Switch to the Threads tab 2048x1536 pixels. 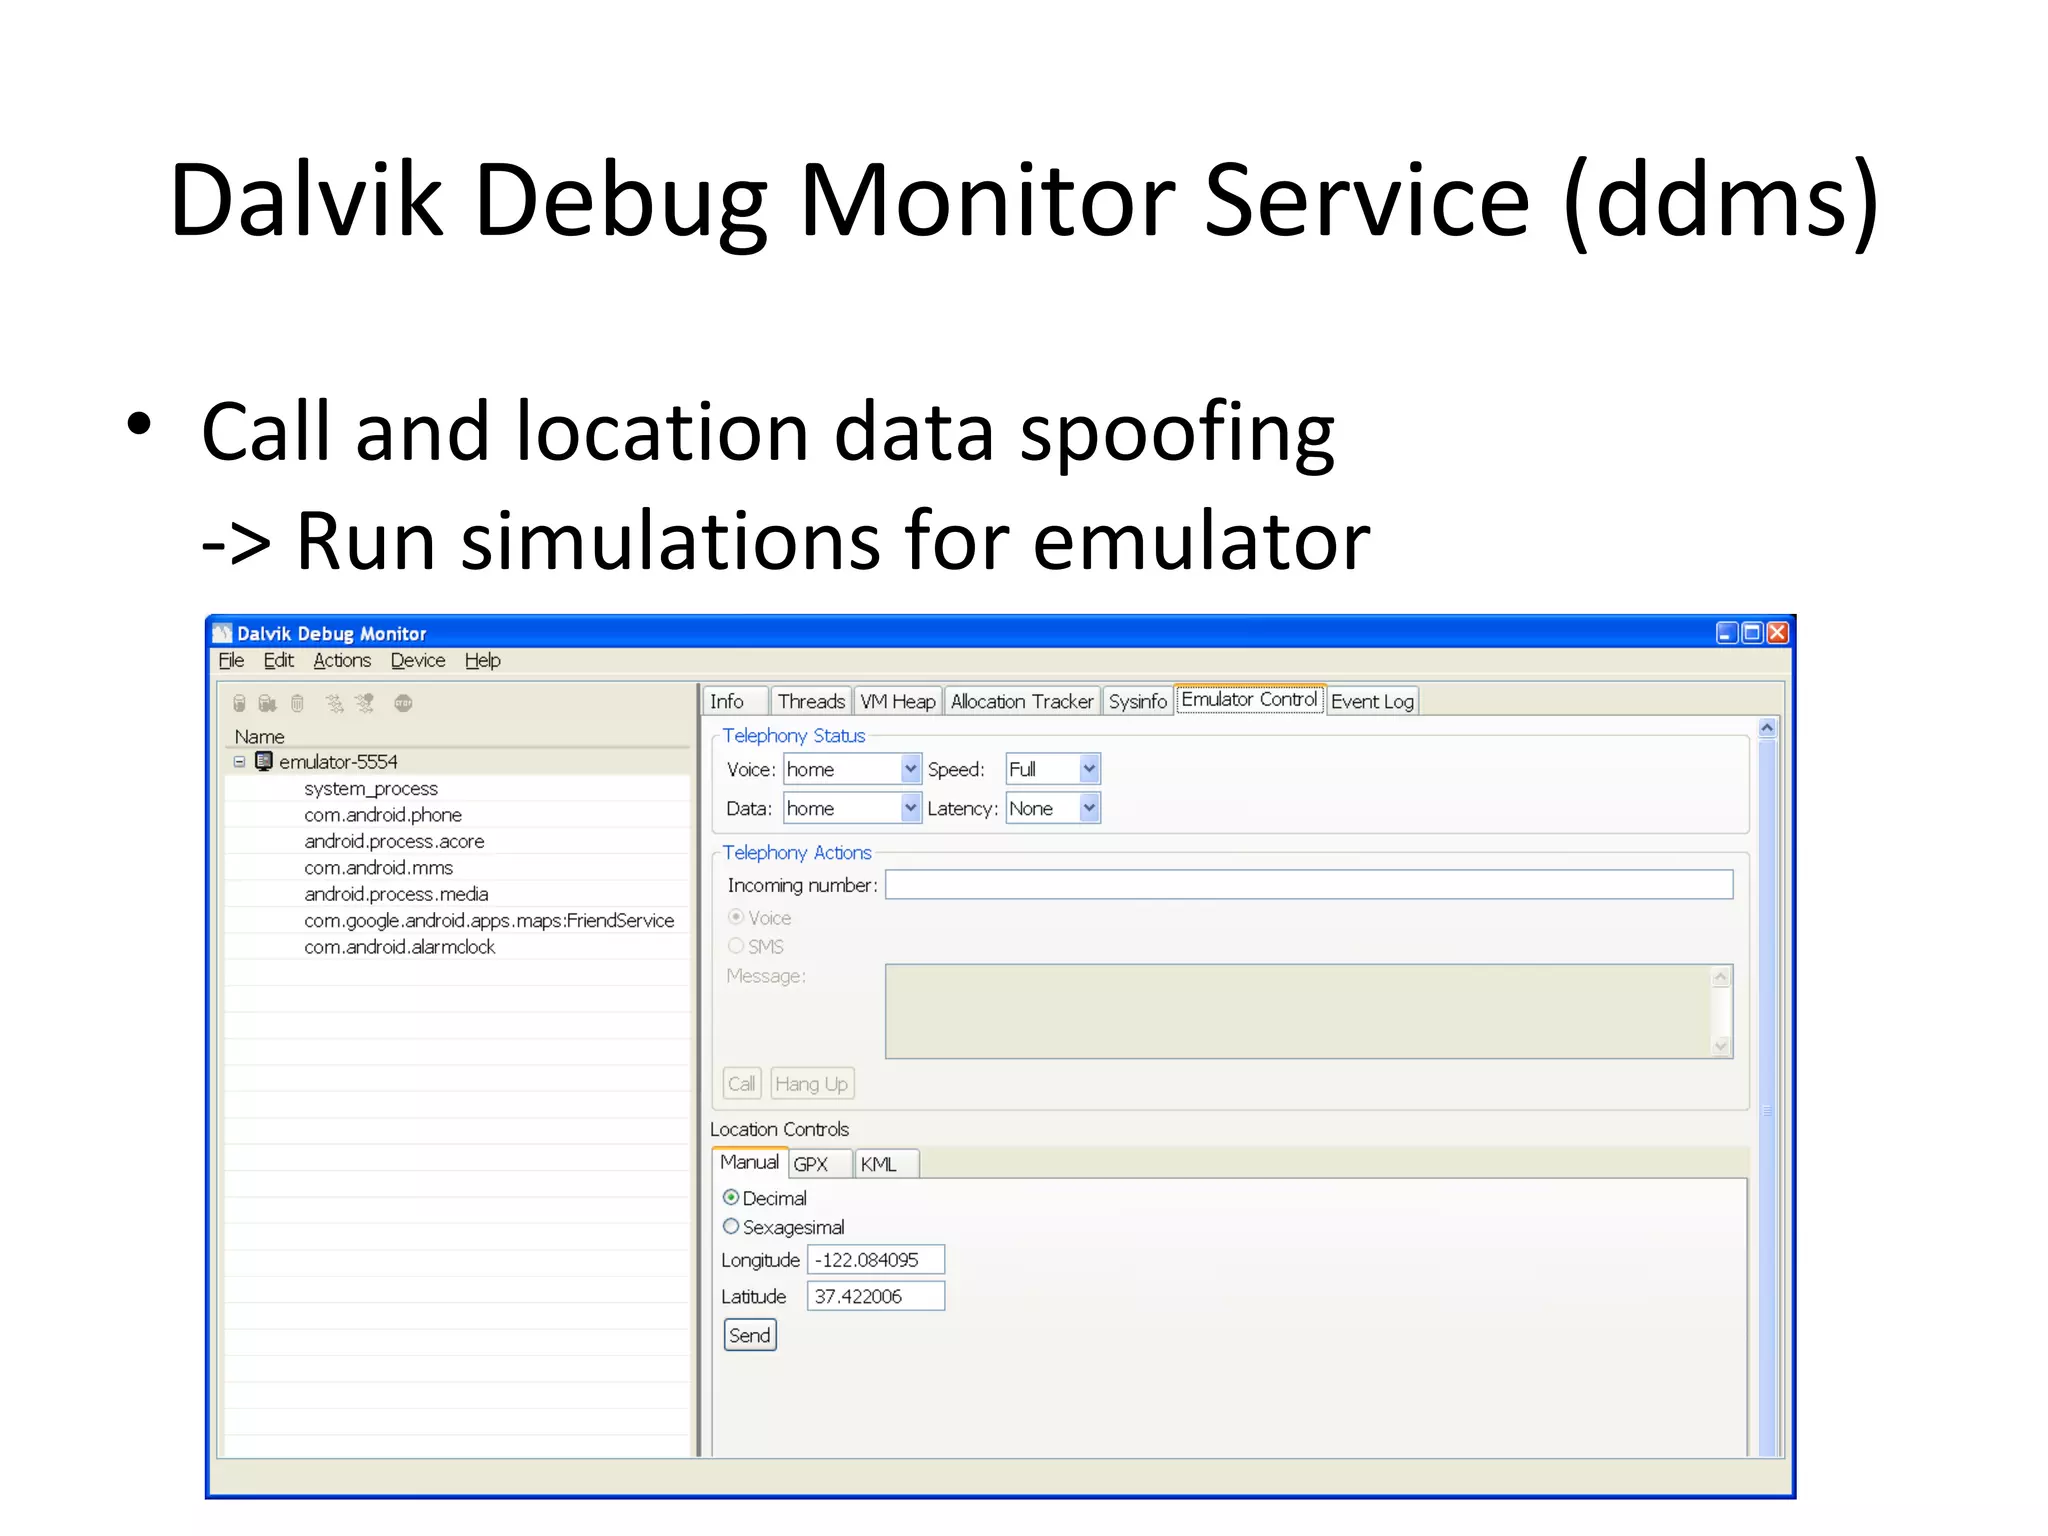pos(811,701)
